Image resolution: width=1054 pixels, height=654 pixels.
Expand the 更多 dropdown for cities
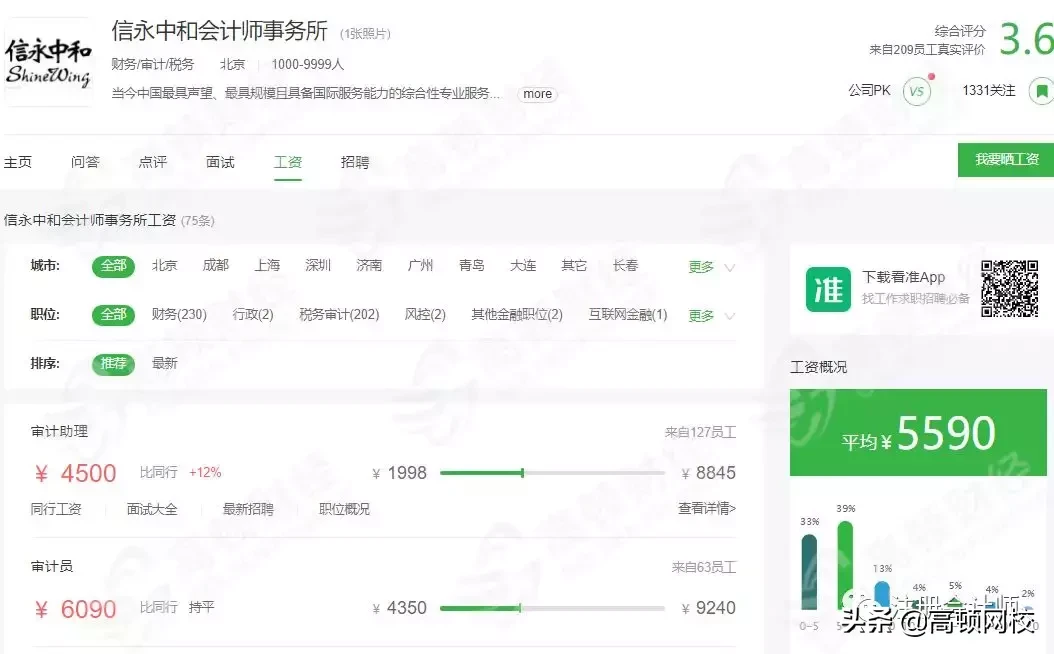pyautogui.click(x=700, y=265)
